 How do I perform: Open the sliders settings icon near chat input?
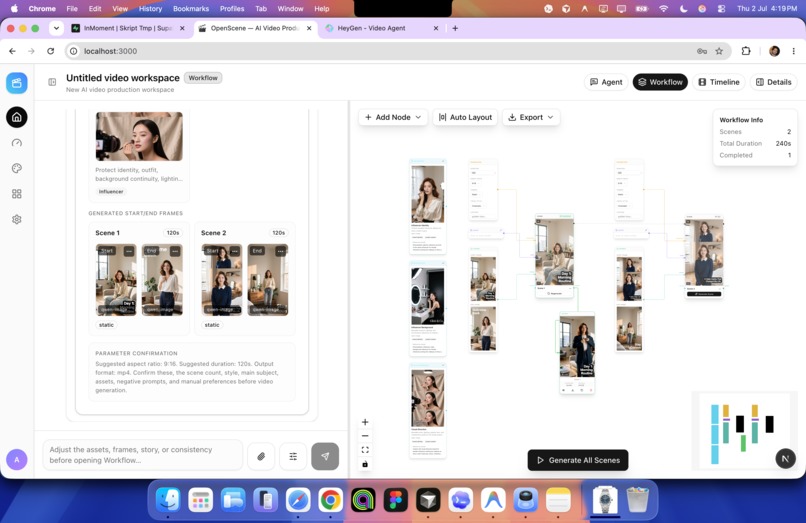[x=293, y=456]
